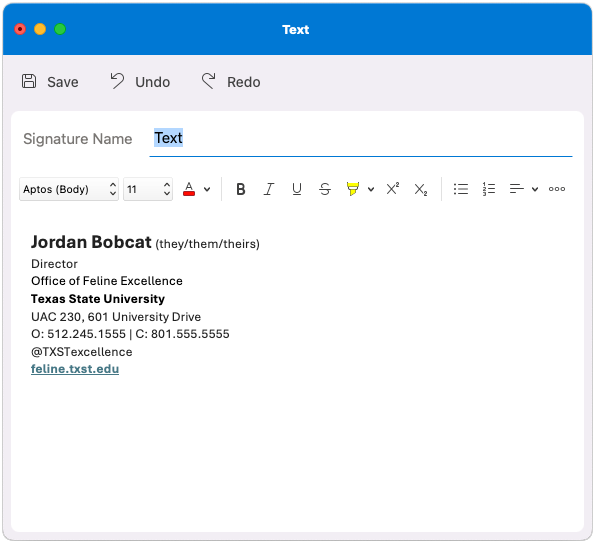Click the @TXSTexcellence handle
This screenshot has height=544, width=595.
tap(82, 352)
